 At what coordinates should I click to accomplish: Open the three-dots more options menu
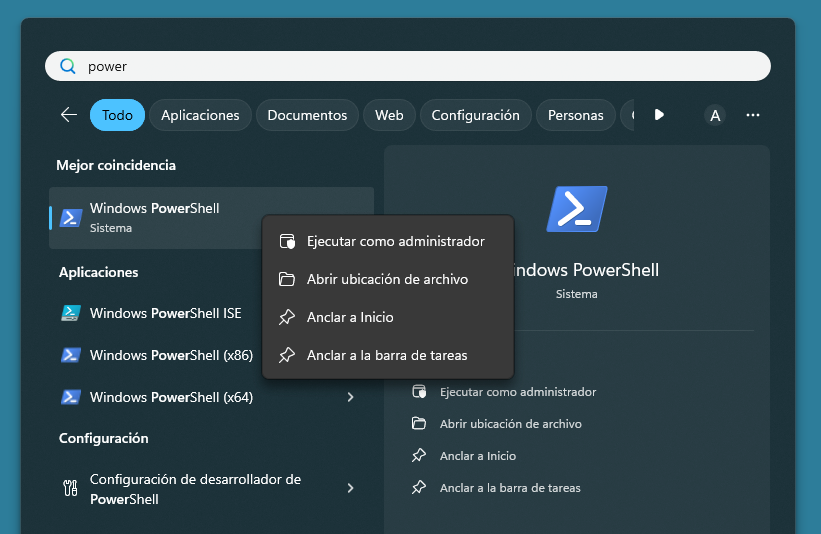tap(752, 115)
